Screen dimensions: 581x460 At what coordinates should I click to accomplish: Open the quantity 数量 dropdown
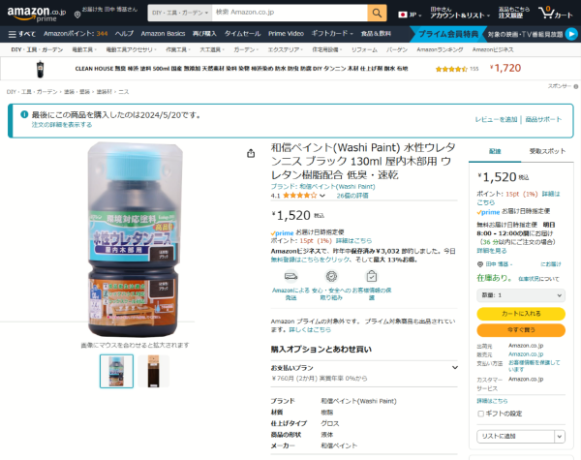[521, 295]
